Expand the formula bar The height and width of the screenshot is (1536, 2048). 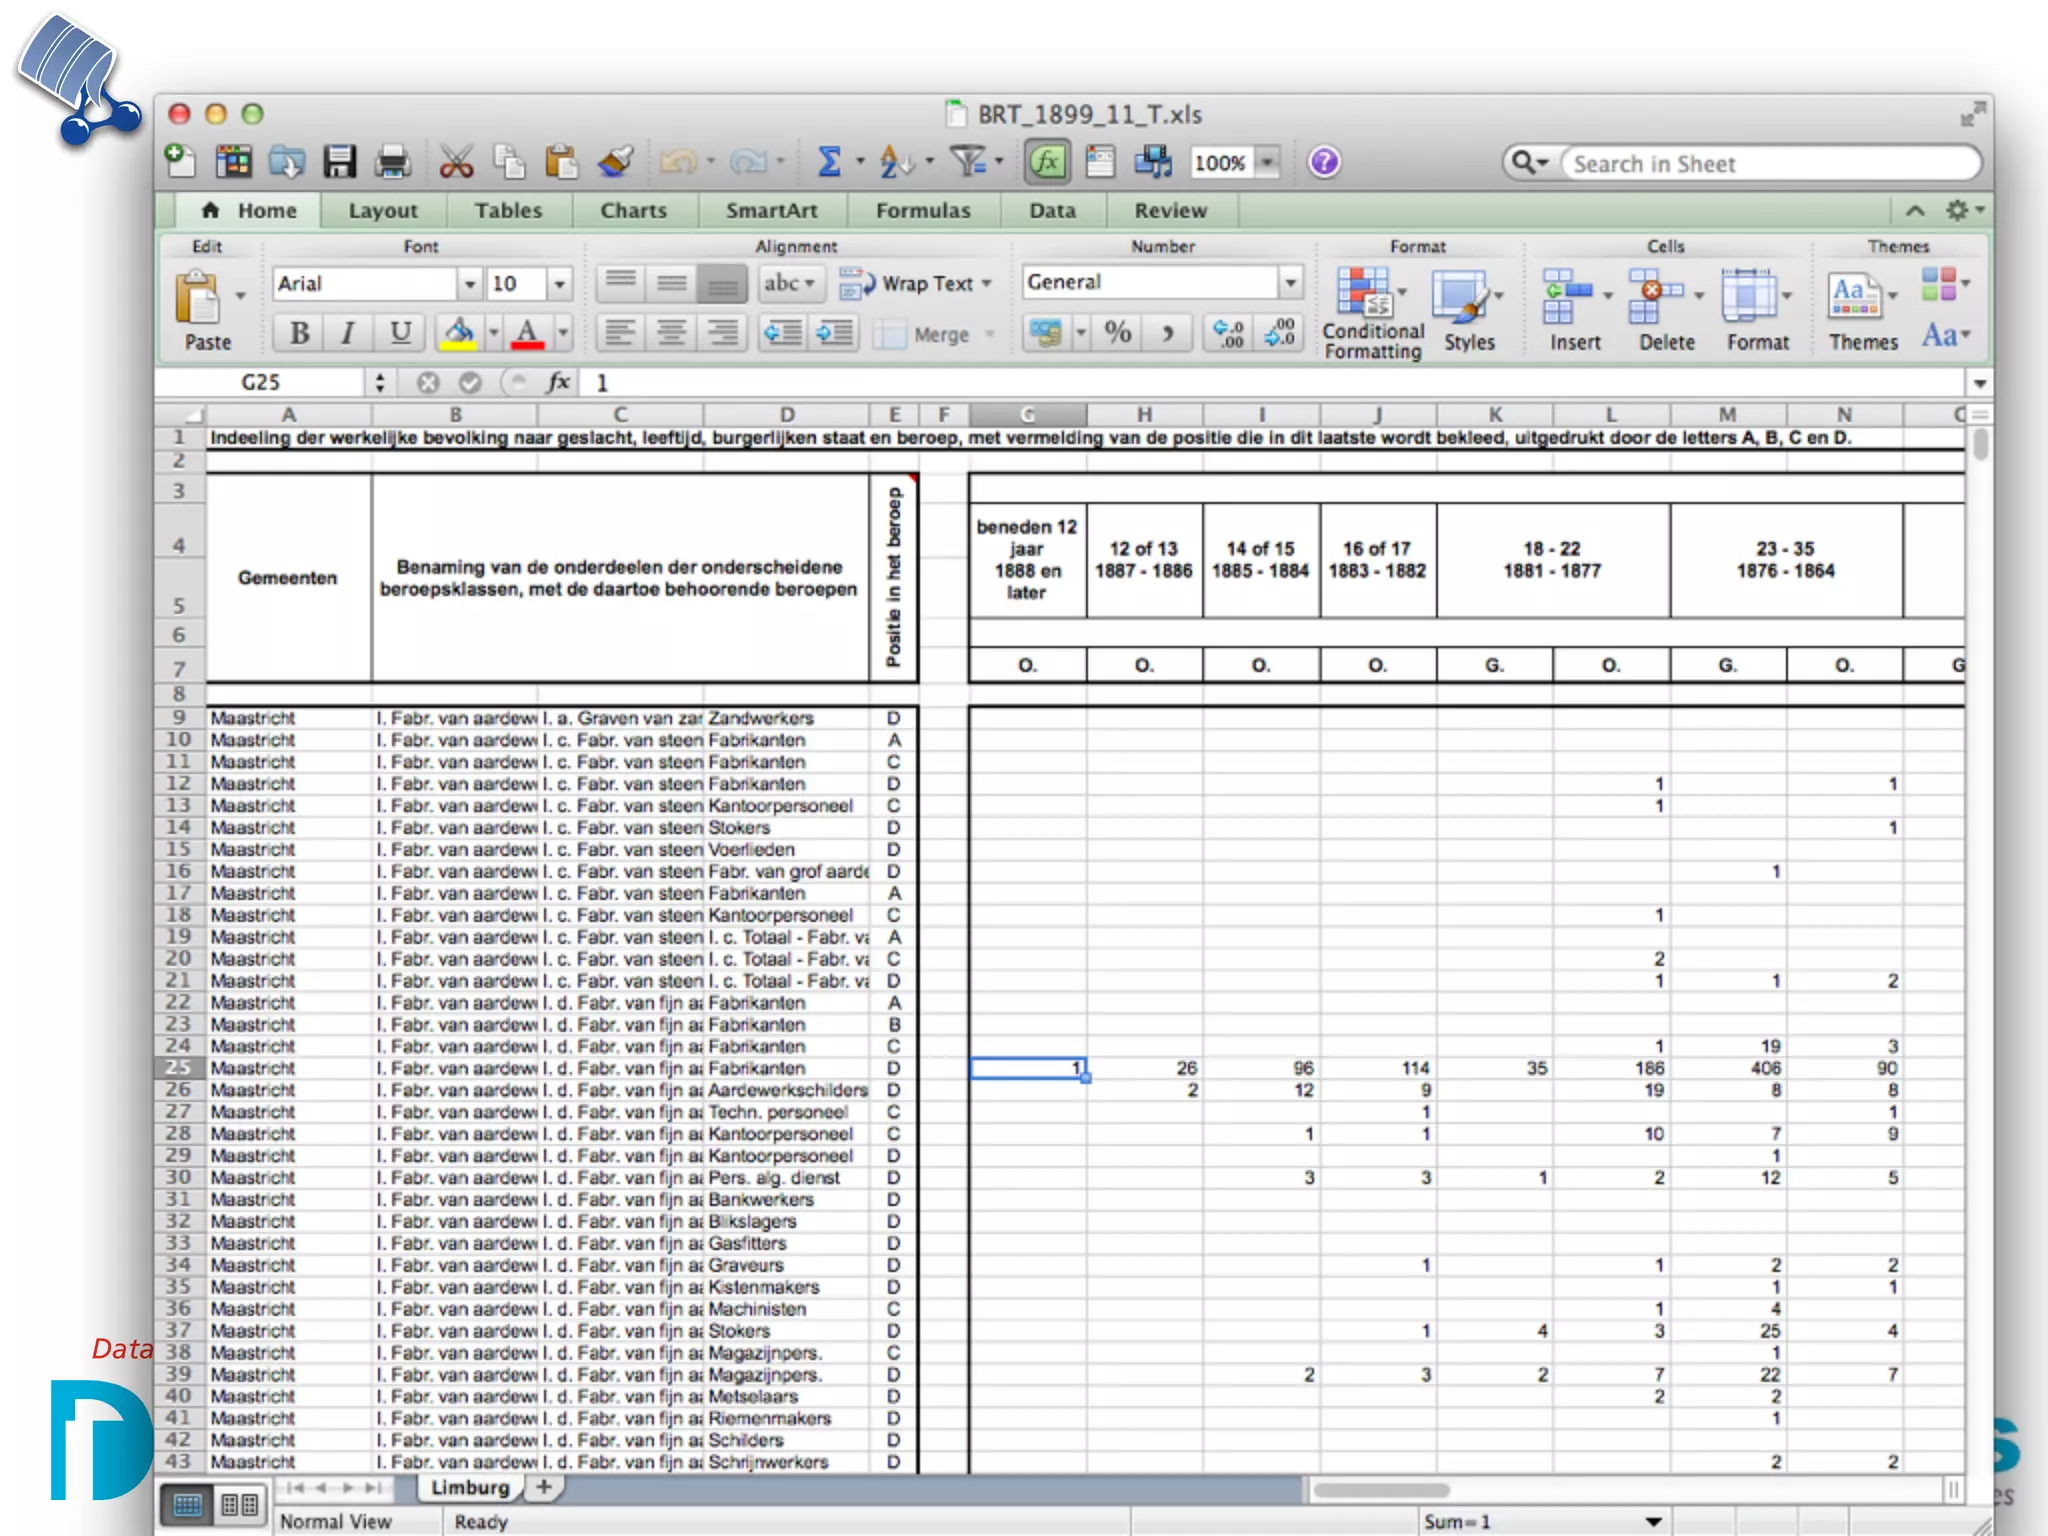click(1980, 383)
